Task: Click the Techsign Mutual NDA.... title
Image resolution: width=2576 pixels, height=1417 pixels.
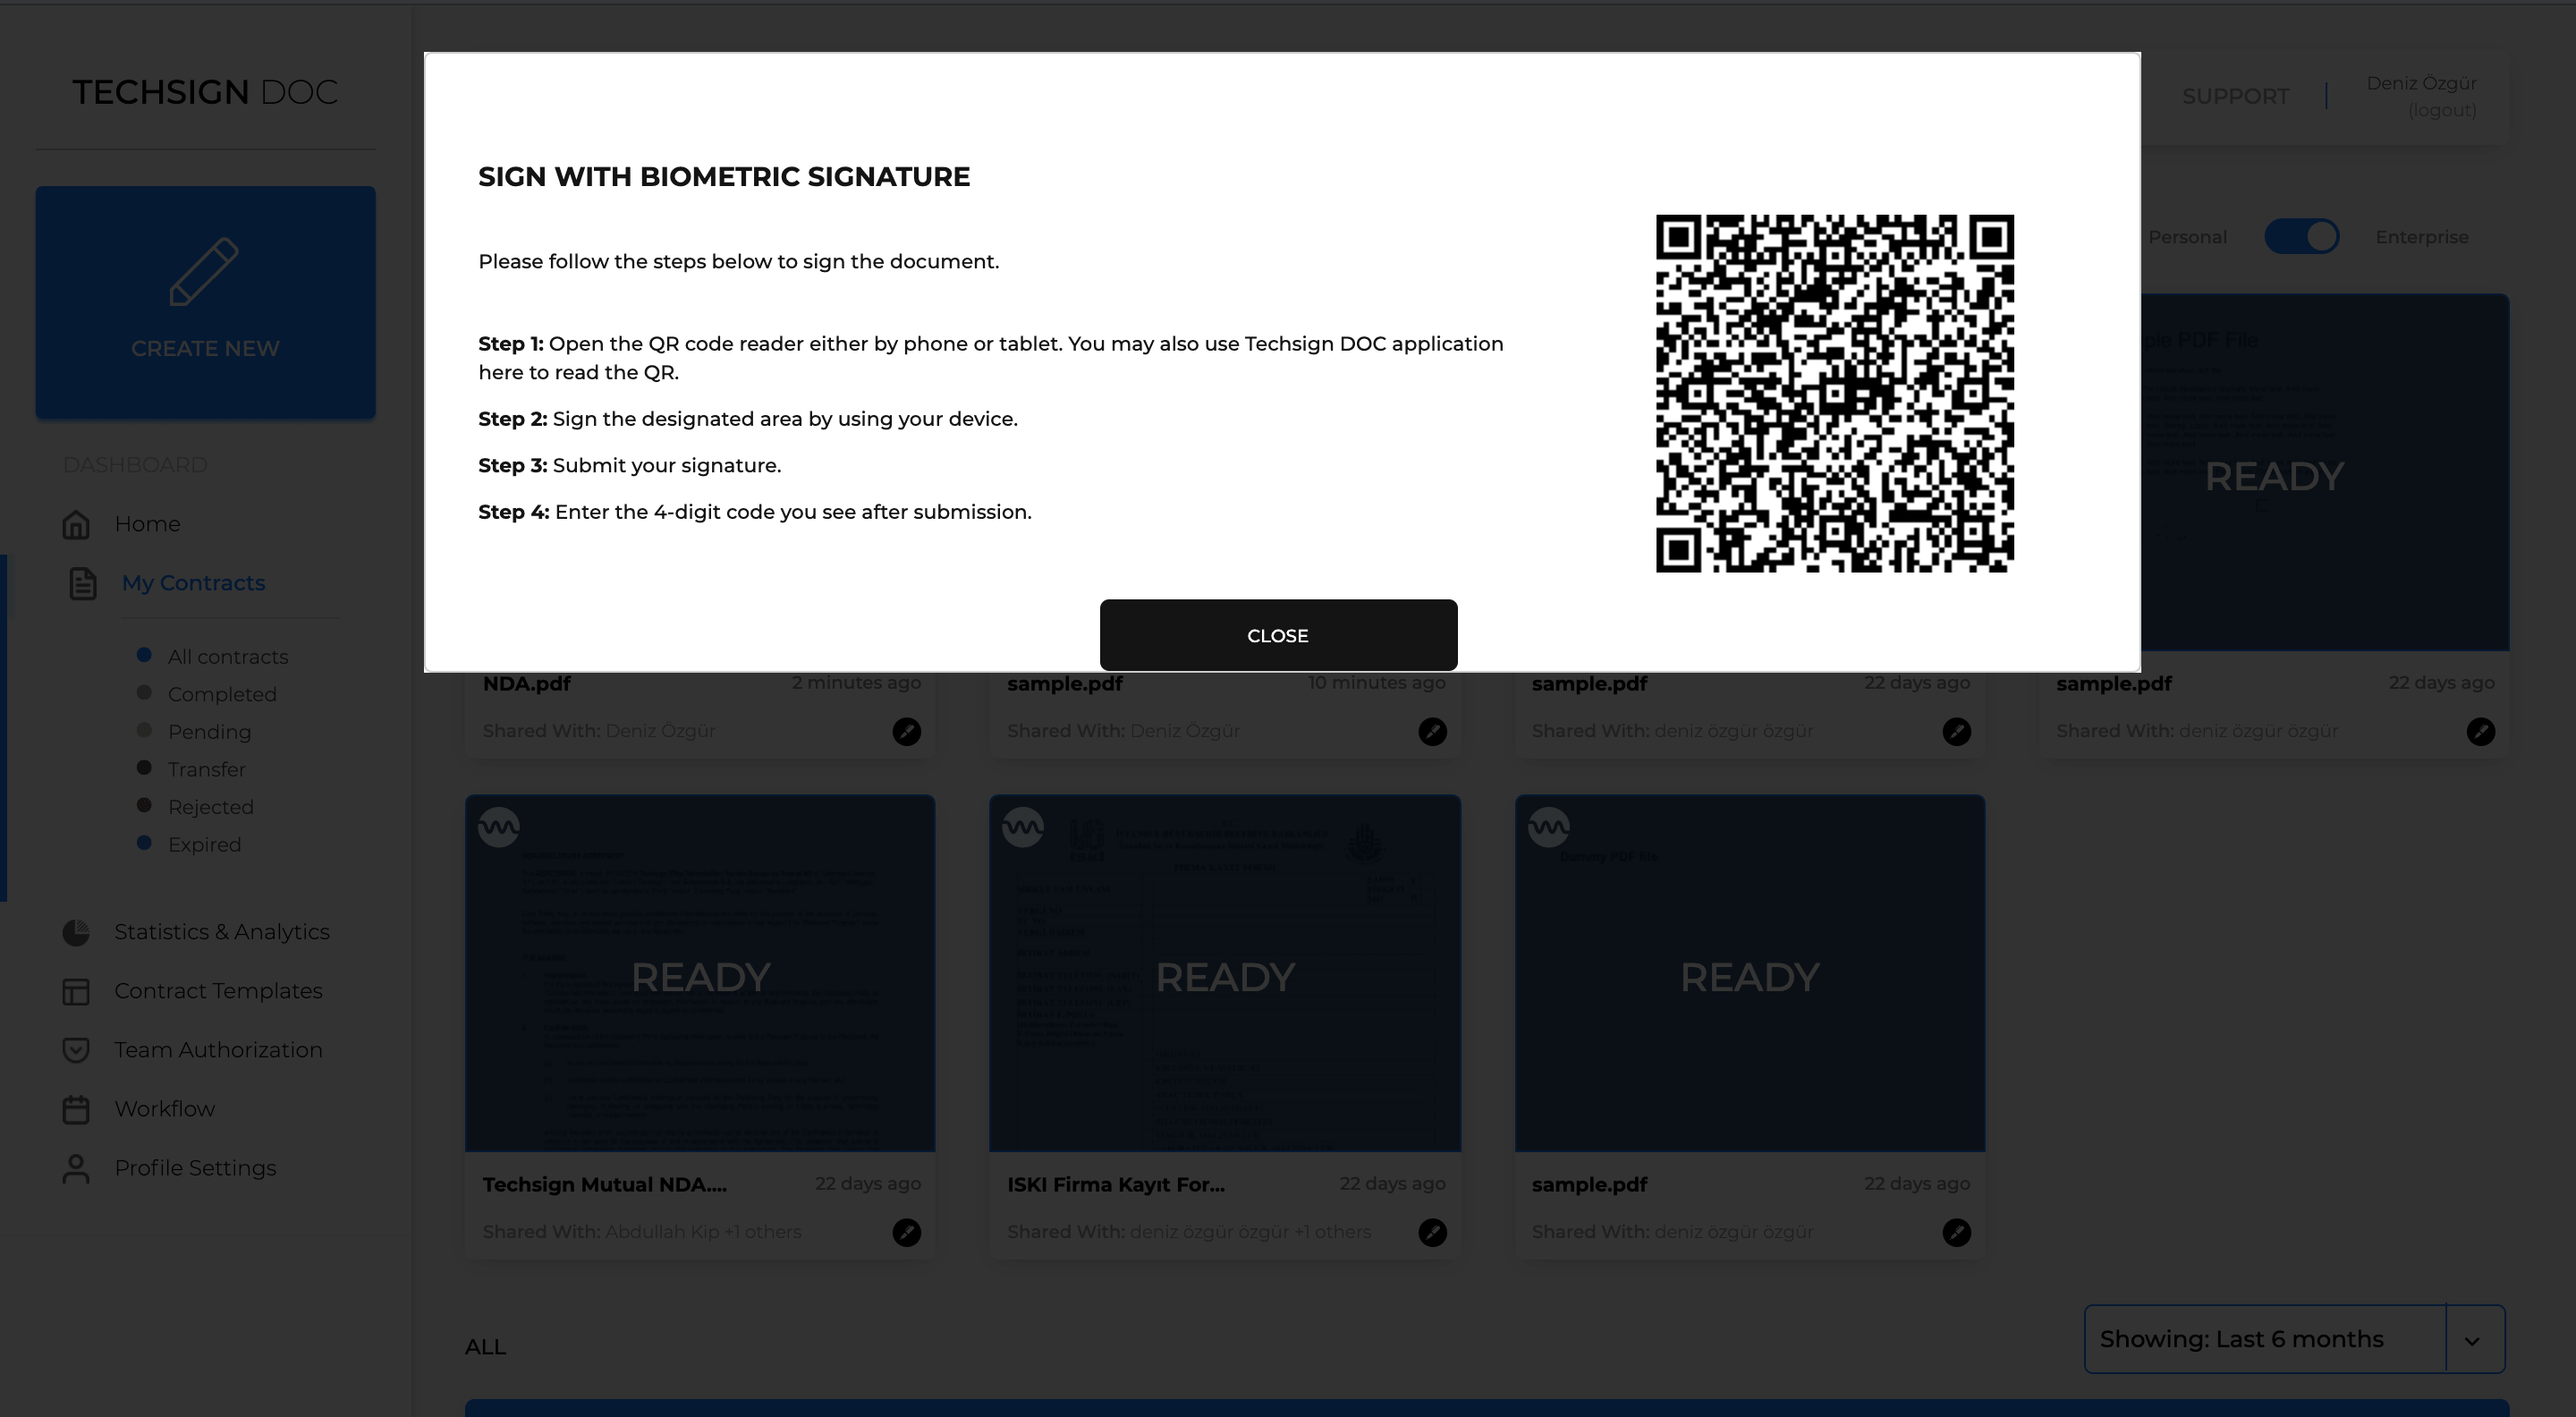Action: (604, 1185)
